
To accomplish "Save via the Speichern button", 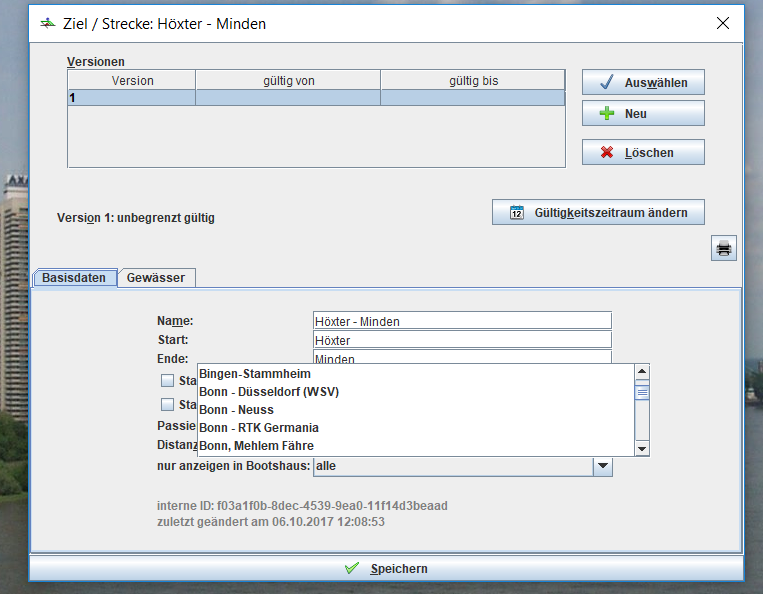I will (385, 568).
